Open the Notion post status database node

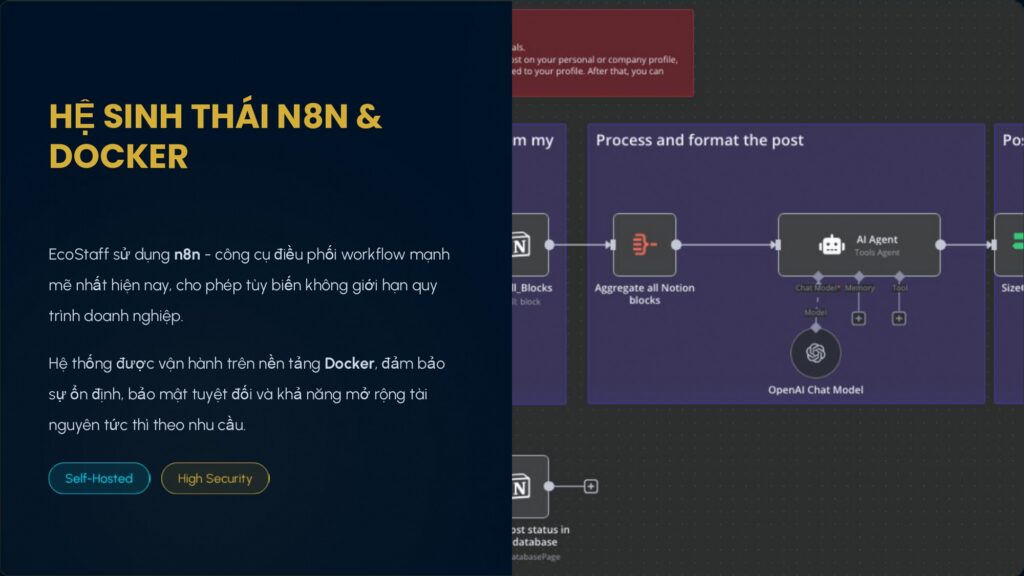530,486
